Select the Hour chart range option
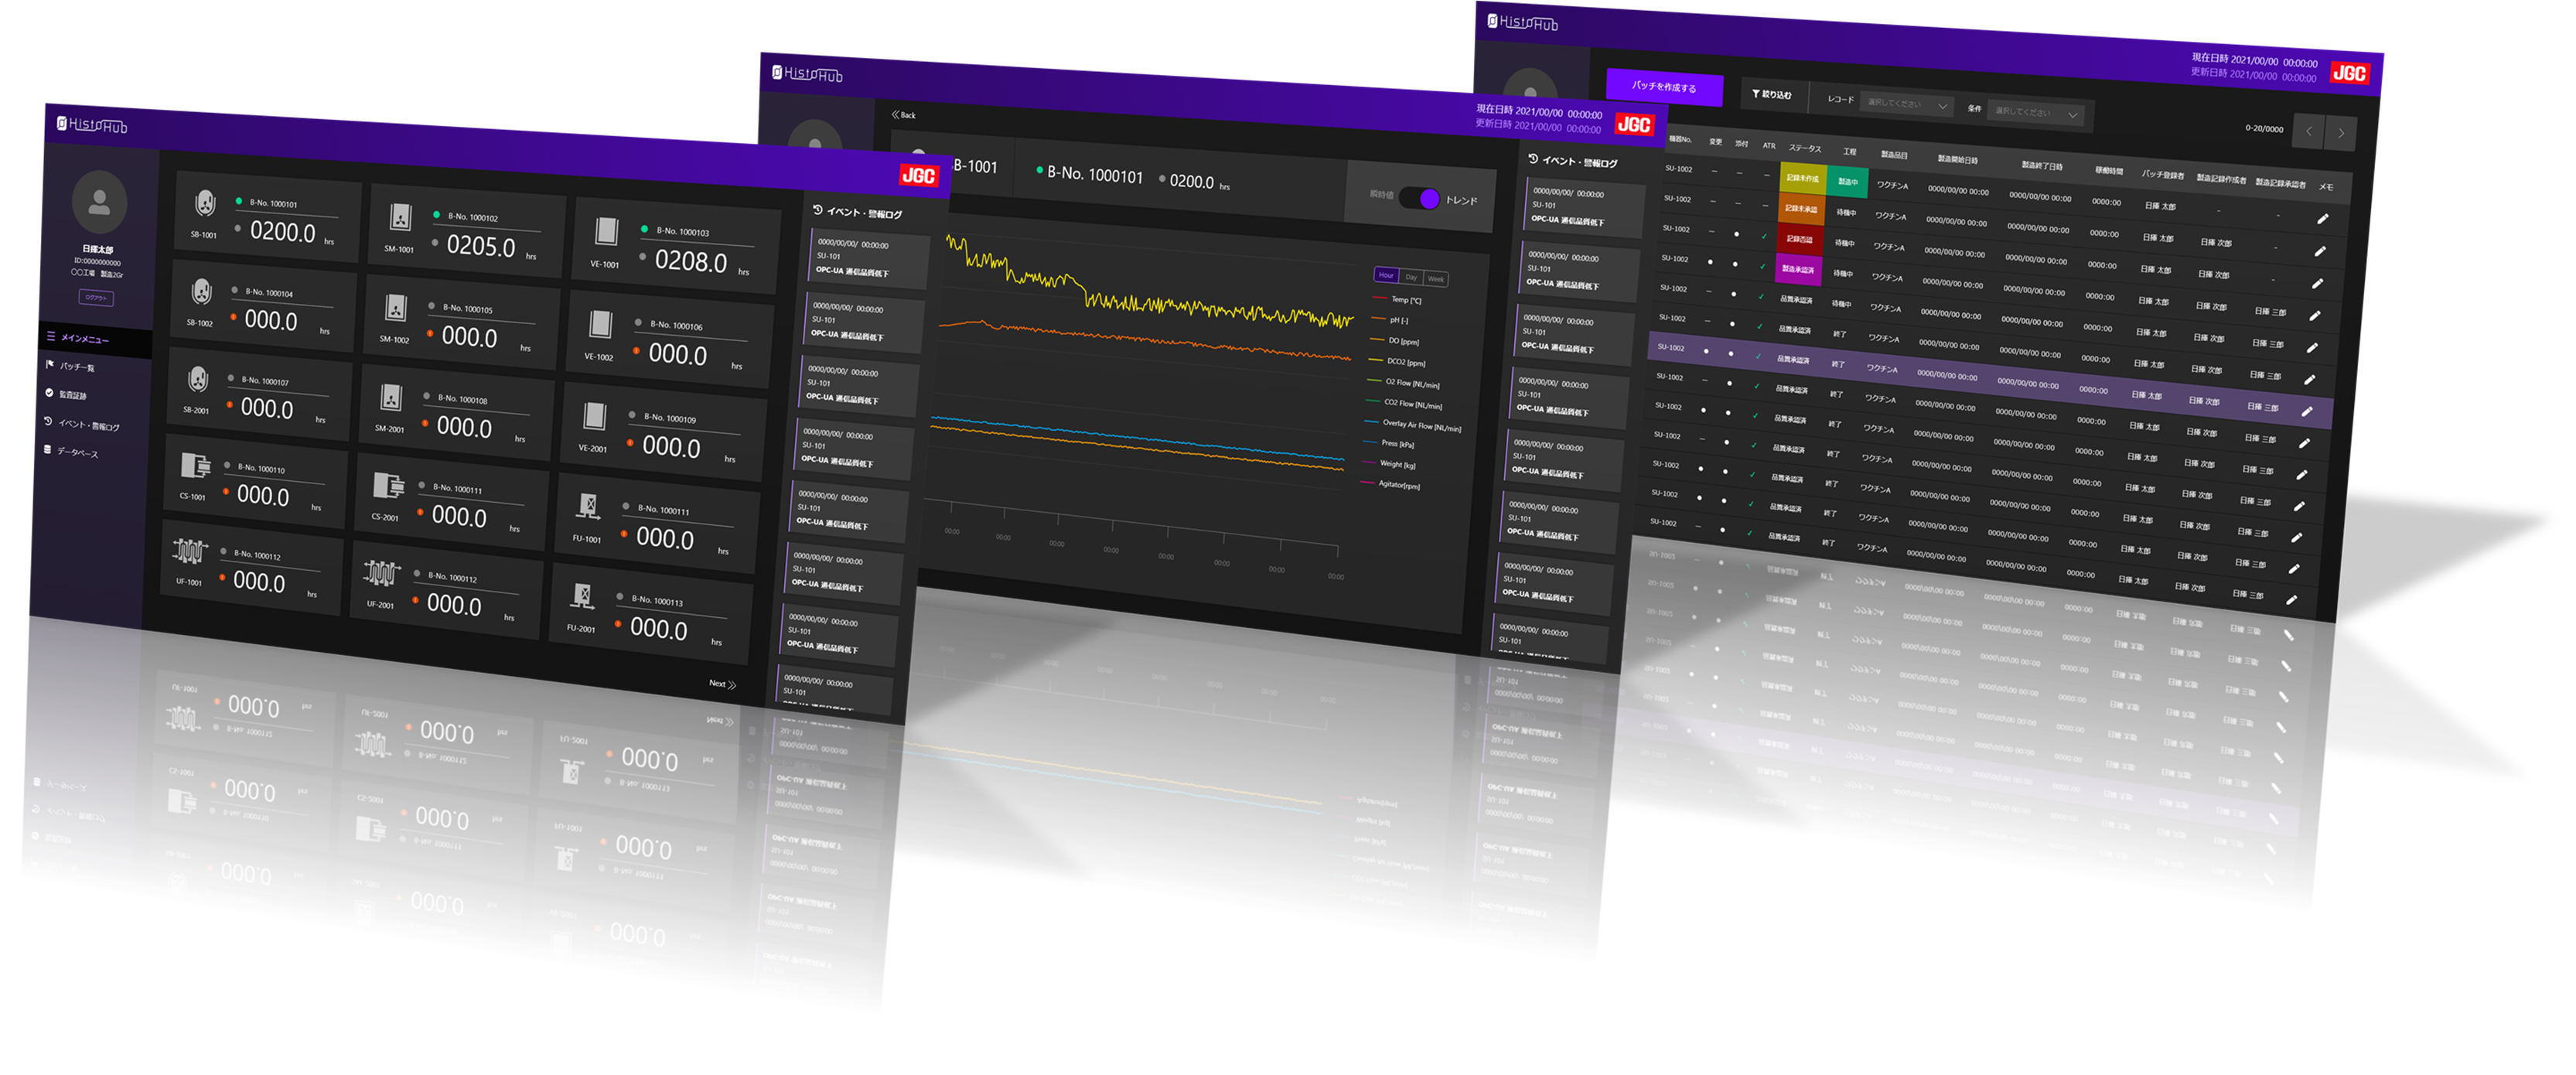The height and width of the screenshot is (1075, 2576). 1386,275
